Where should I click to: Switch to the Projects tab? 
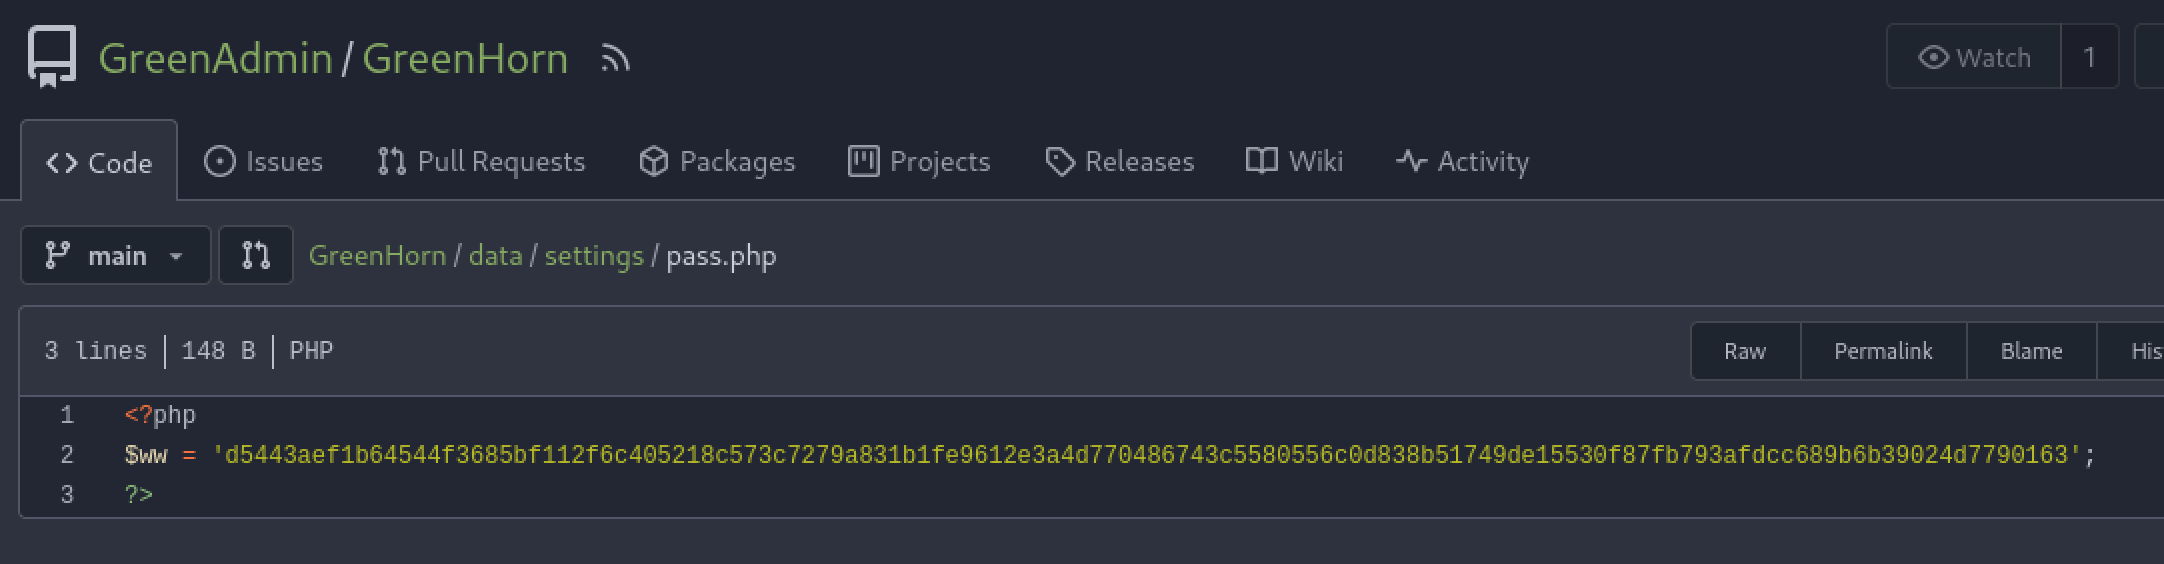pos(919,162)
